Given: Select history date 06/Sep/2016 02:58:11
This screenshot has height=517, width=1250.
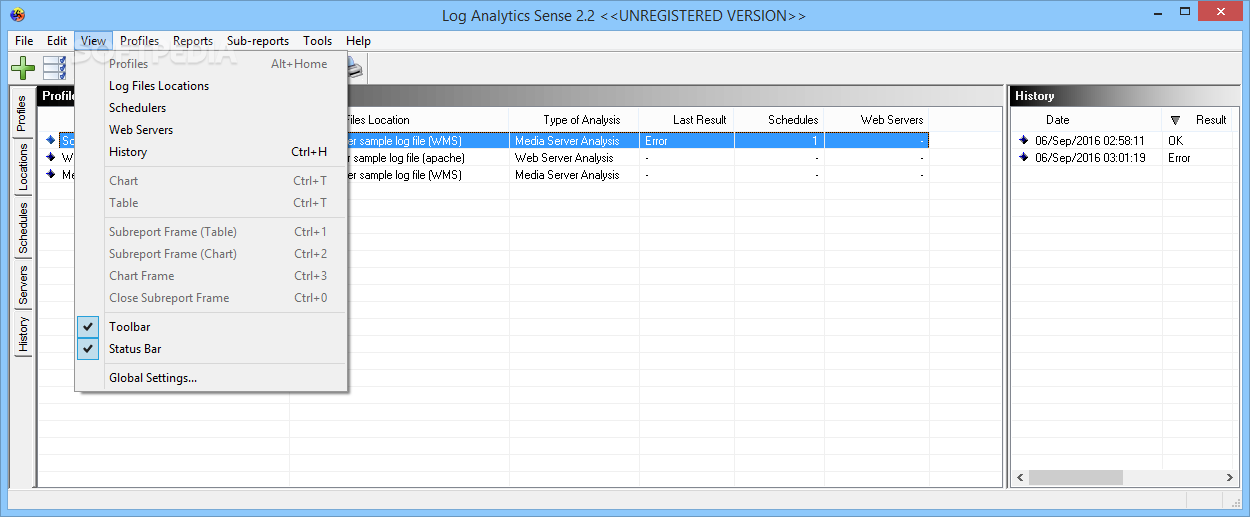Looking at the screenshot, I should (x=1090, y=141).
